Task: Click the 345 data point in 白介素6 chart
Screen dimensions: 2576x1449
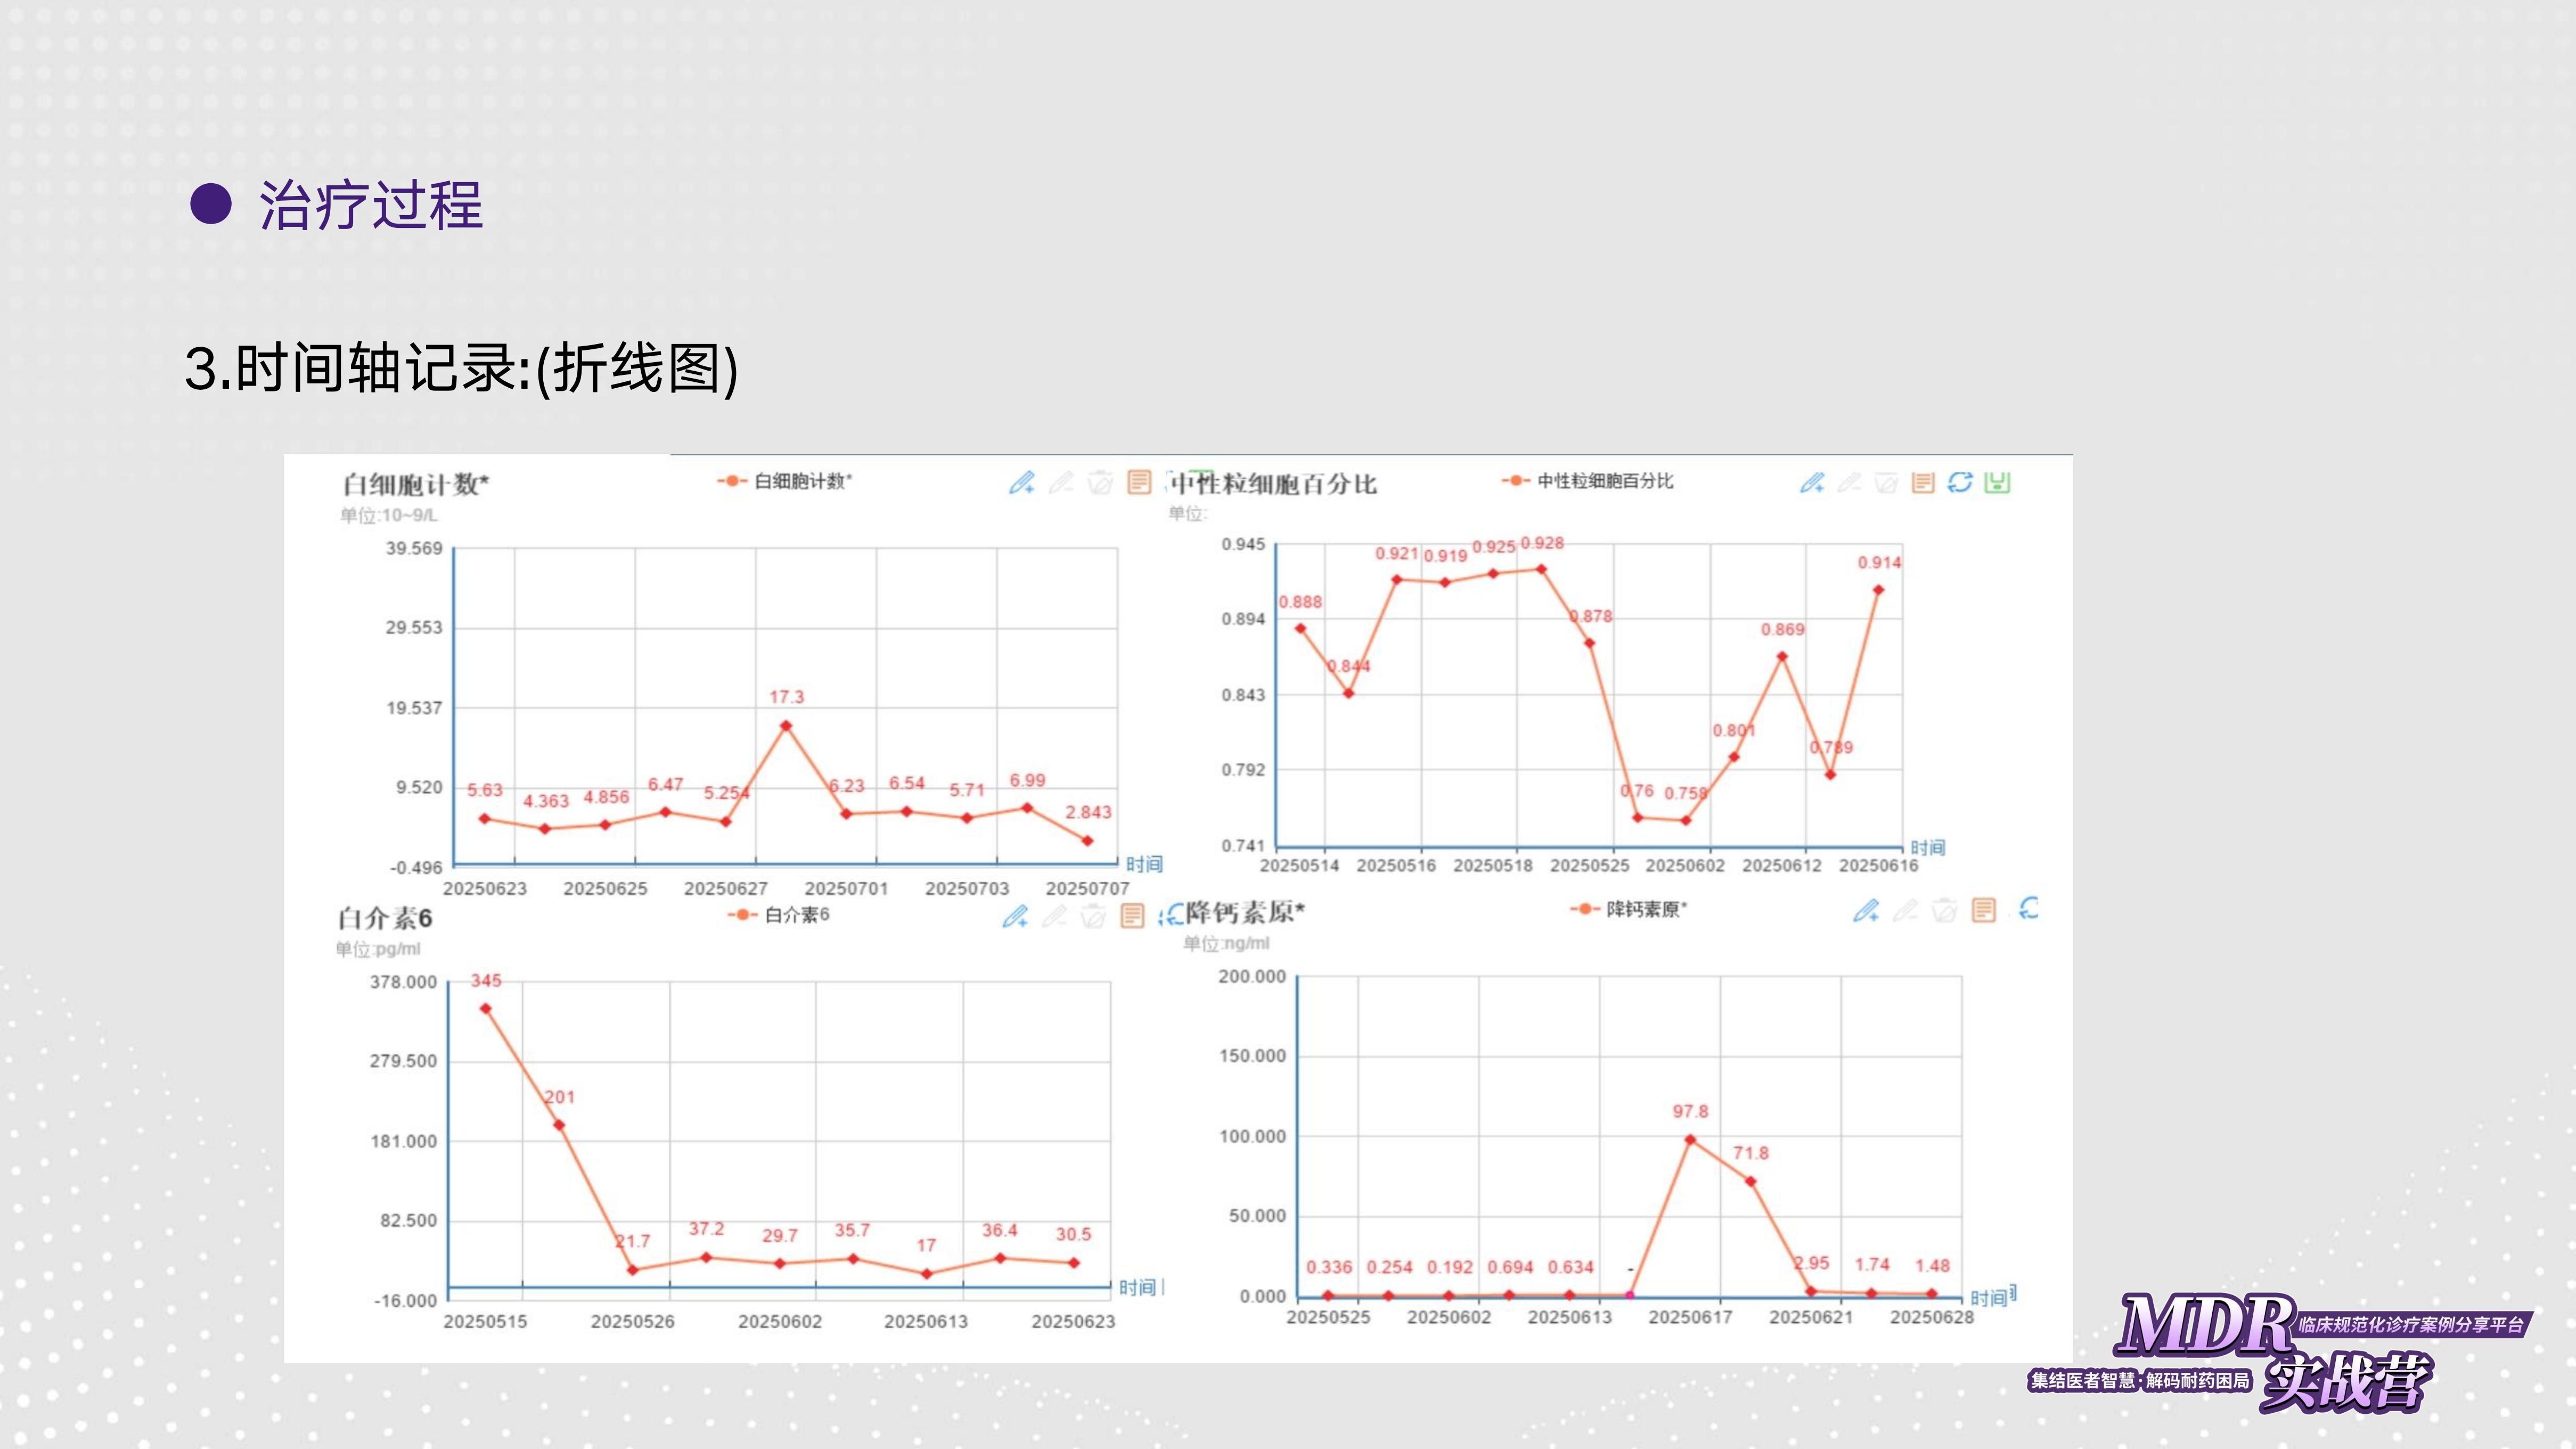Action: 486,1009
